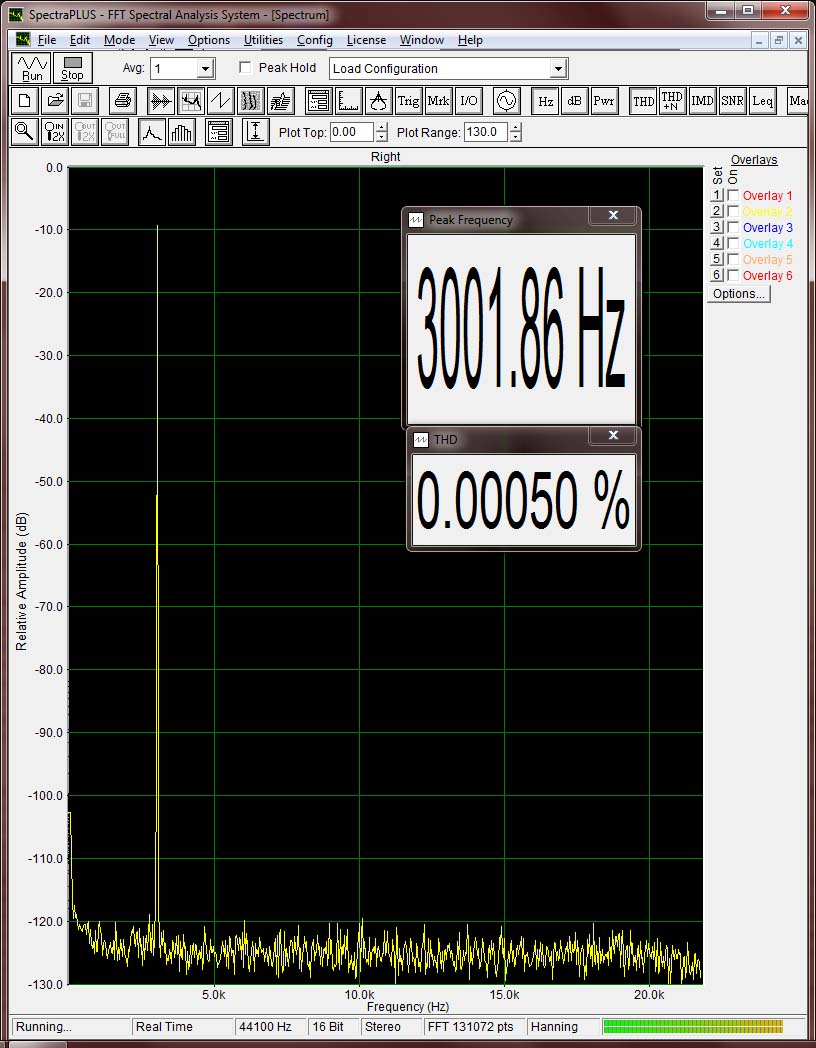Enable the Peak Hold checkbox

click(x=246, y=68)
